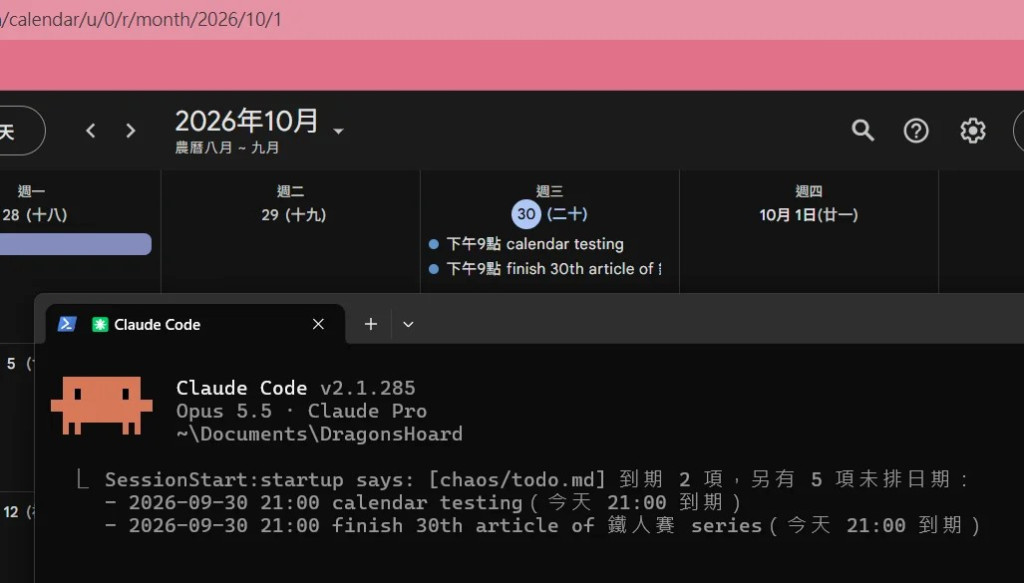Select the date 28 (十八)

pyautogui.click(x=35, y=215)
